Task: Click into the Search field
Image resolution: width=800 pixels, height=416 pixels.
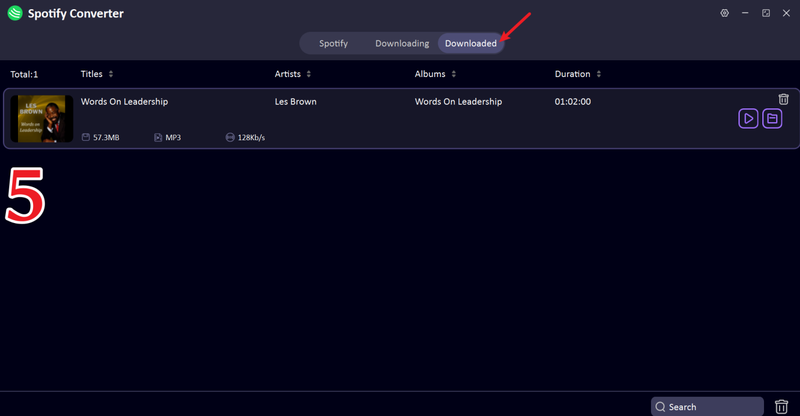Action: tap(707, 407)
